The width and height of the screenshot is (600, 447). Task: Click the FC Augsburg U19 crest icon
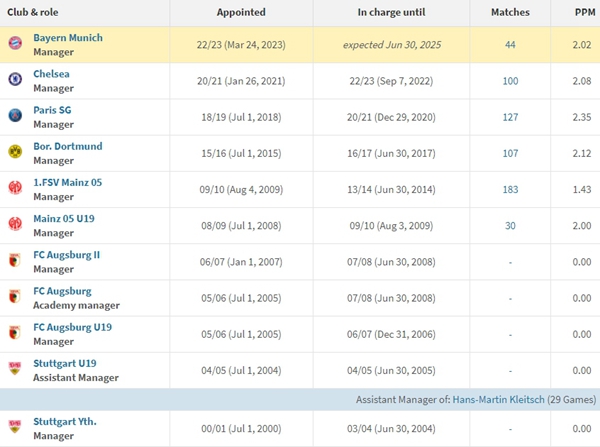15,333
